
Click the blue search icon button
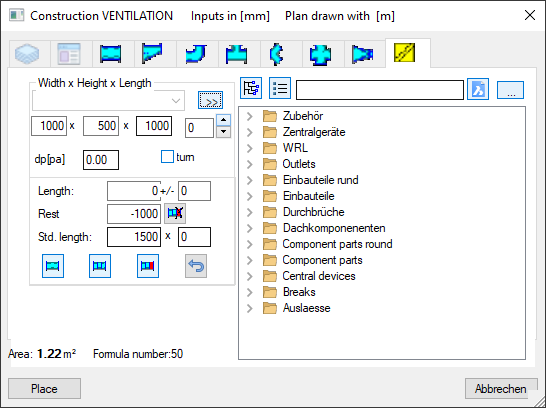point(478,89)
